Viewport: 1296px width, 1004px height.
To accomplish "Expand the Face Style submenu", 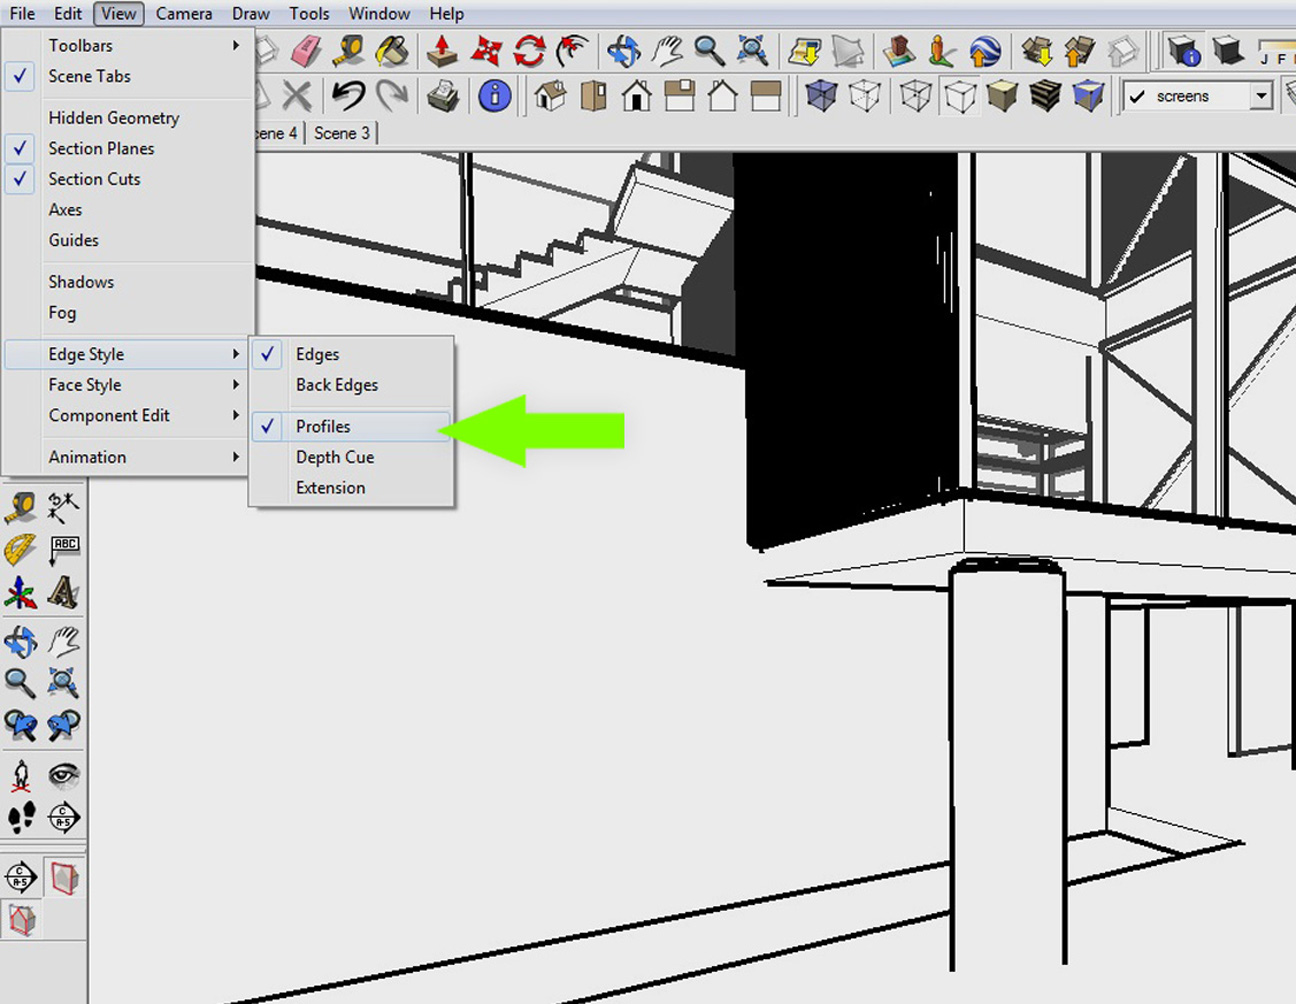I will tap(84, 385).
